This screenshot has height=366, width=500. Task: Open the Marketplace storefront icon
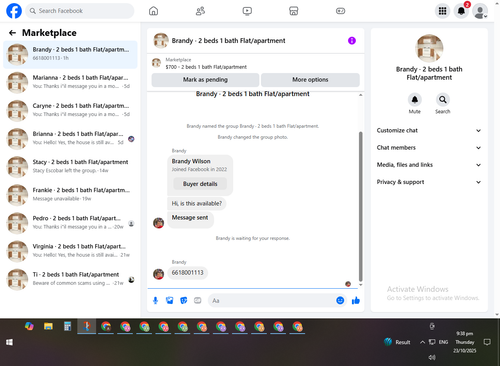[294, 11]
